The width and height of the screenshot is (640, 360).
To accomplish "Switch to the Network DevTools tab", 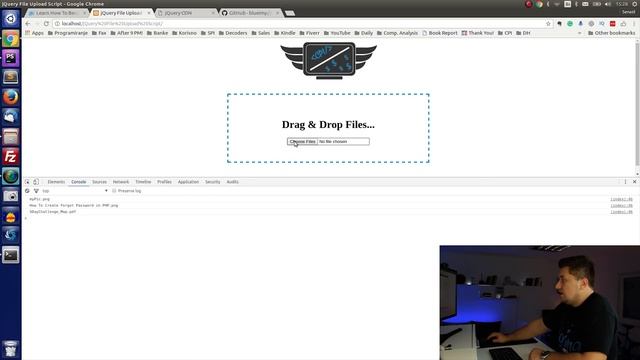I will [121, 182].
